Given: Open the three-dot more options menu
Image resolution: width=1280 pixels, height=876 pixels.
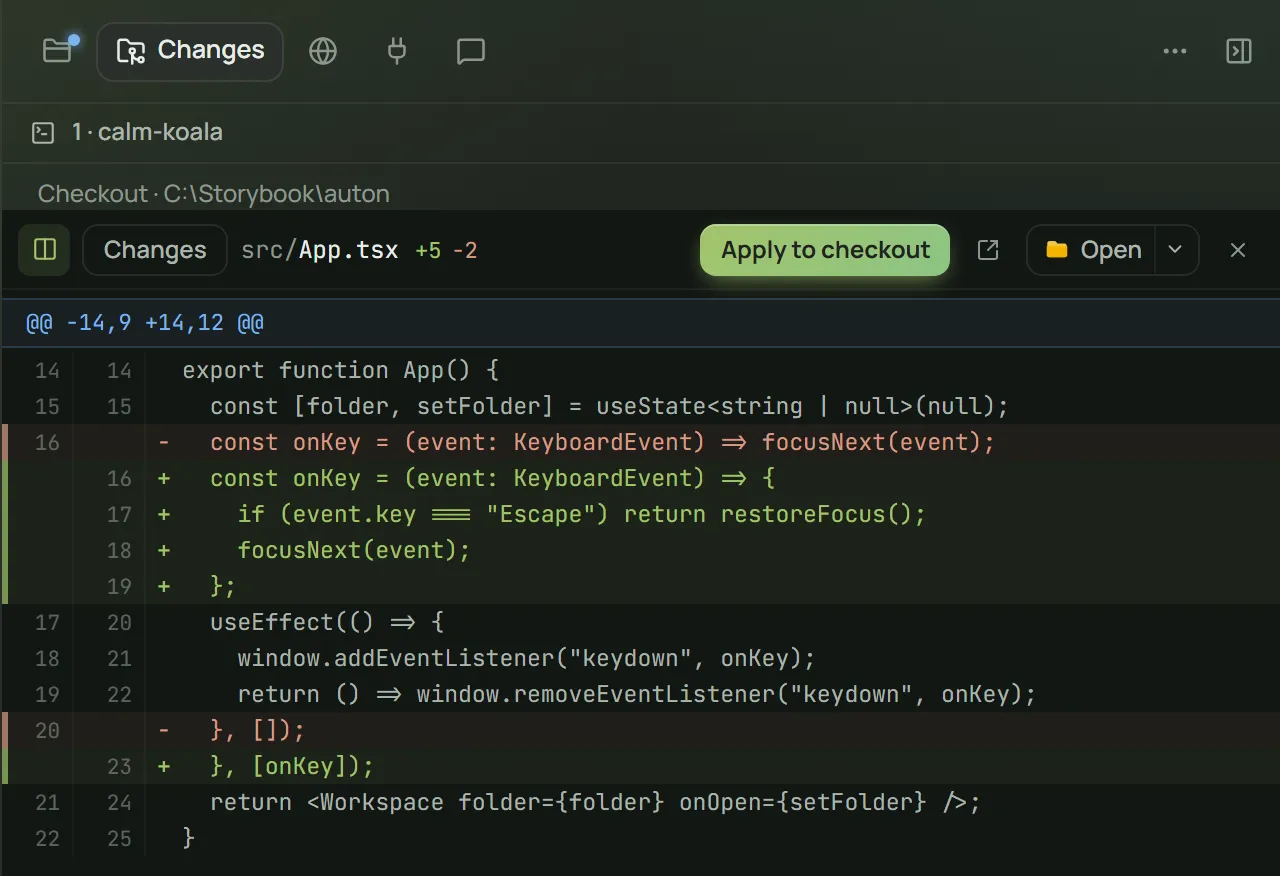Looking at the screenshot, I should point(1175,51).
